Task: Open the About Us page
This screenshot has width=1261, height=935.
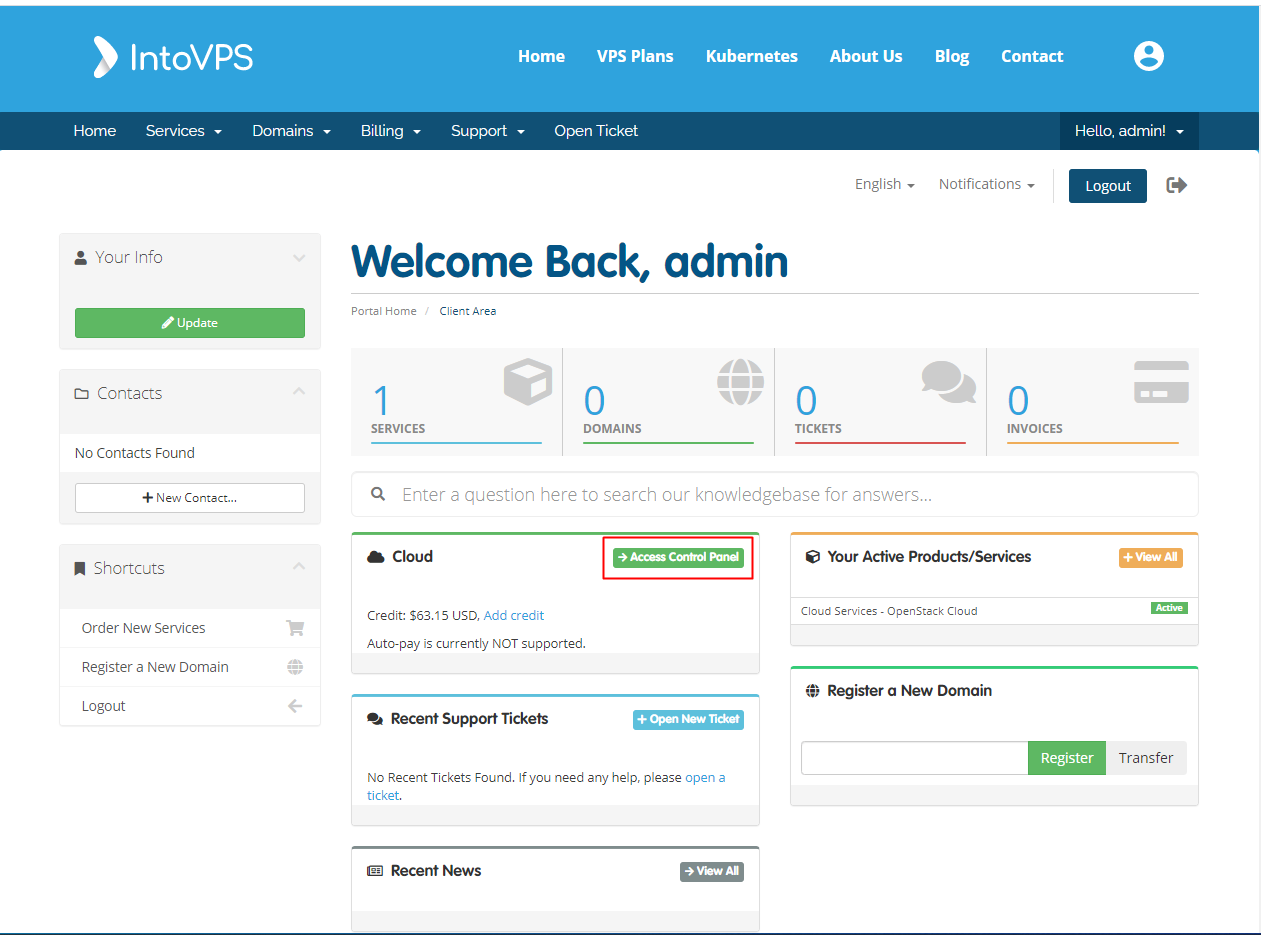Action: (x=866, y=56)
